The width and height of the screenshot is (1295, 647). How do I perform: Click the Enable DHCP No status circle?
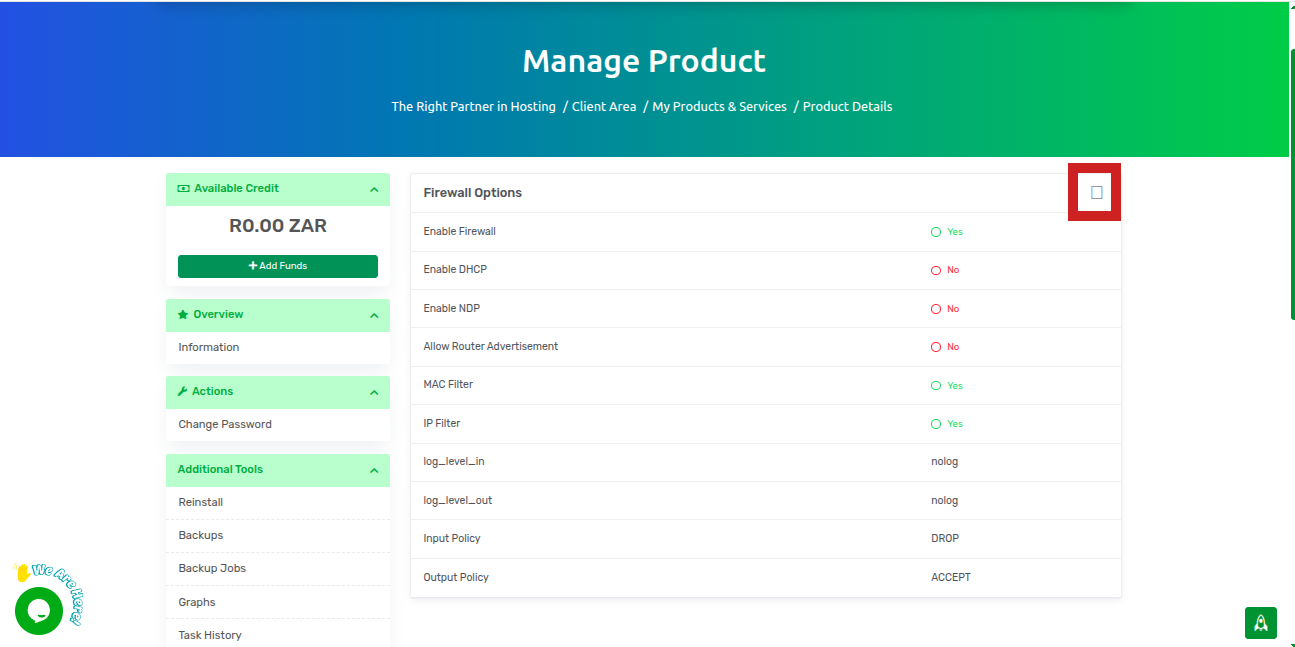click(x=936, y=270)
